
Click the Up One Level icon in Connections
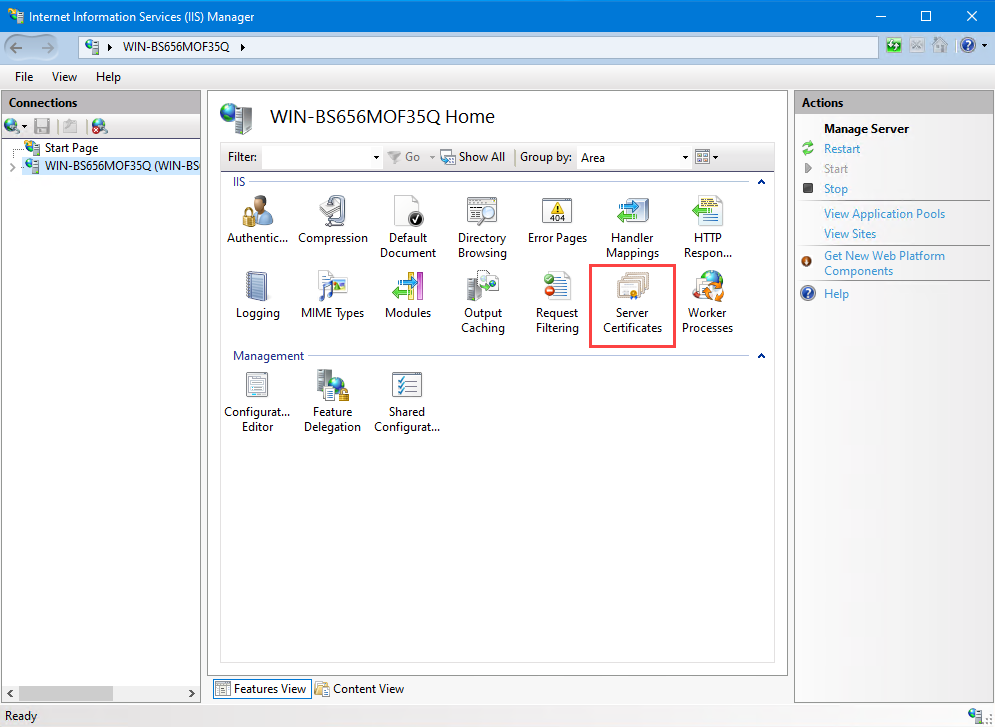coord(70,126)
